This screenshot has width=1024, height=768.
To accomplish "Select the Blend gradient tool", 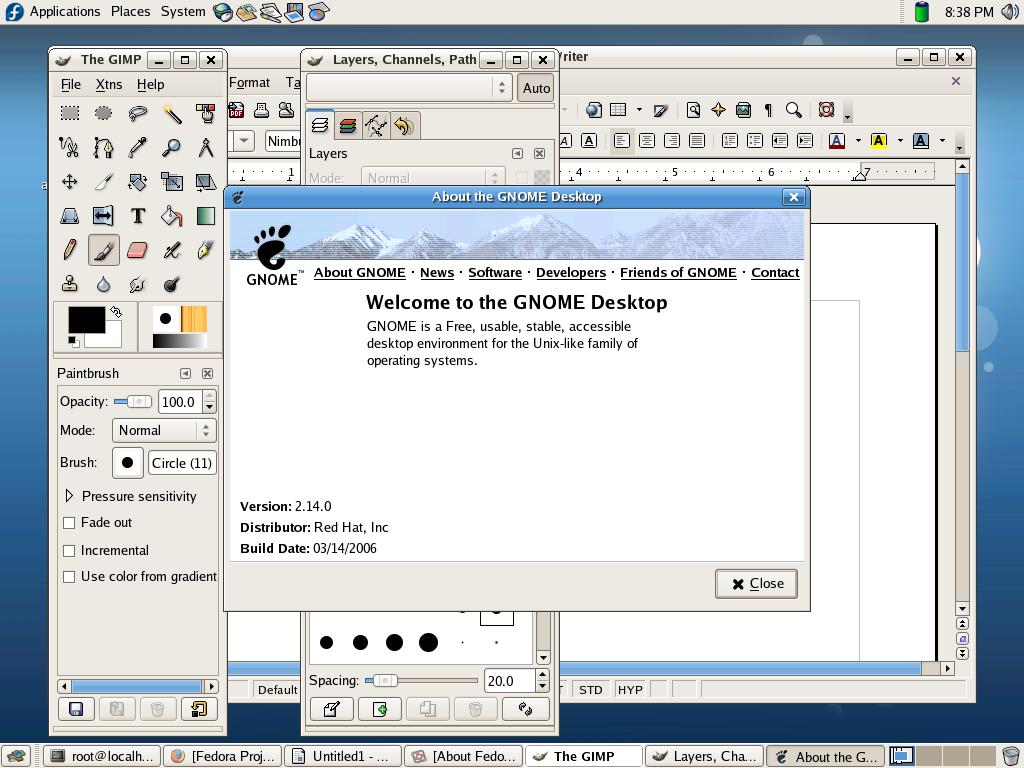I will (x=206, y=216).
